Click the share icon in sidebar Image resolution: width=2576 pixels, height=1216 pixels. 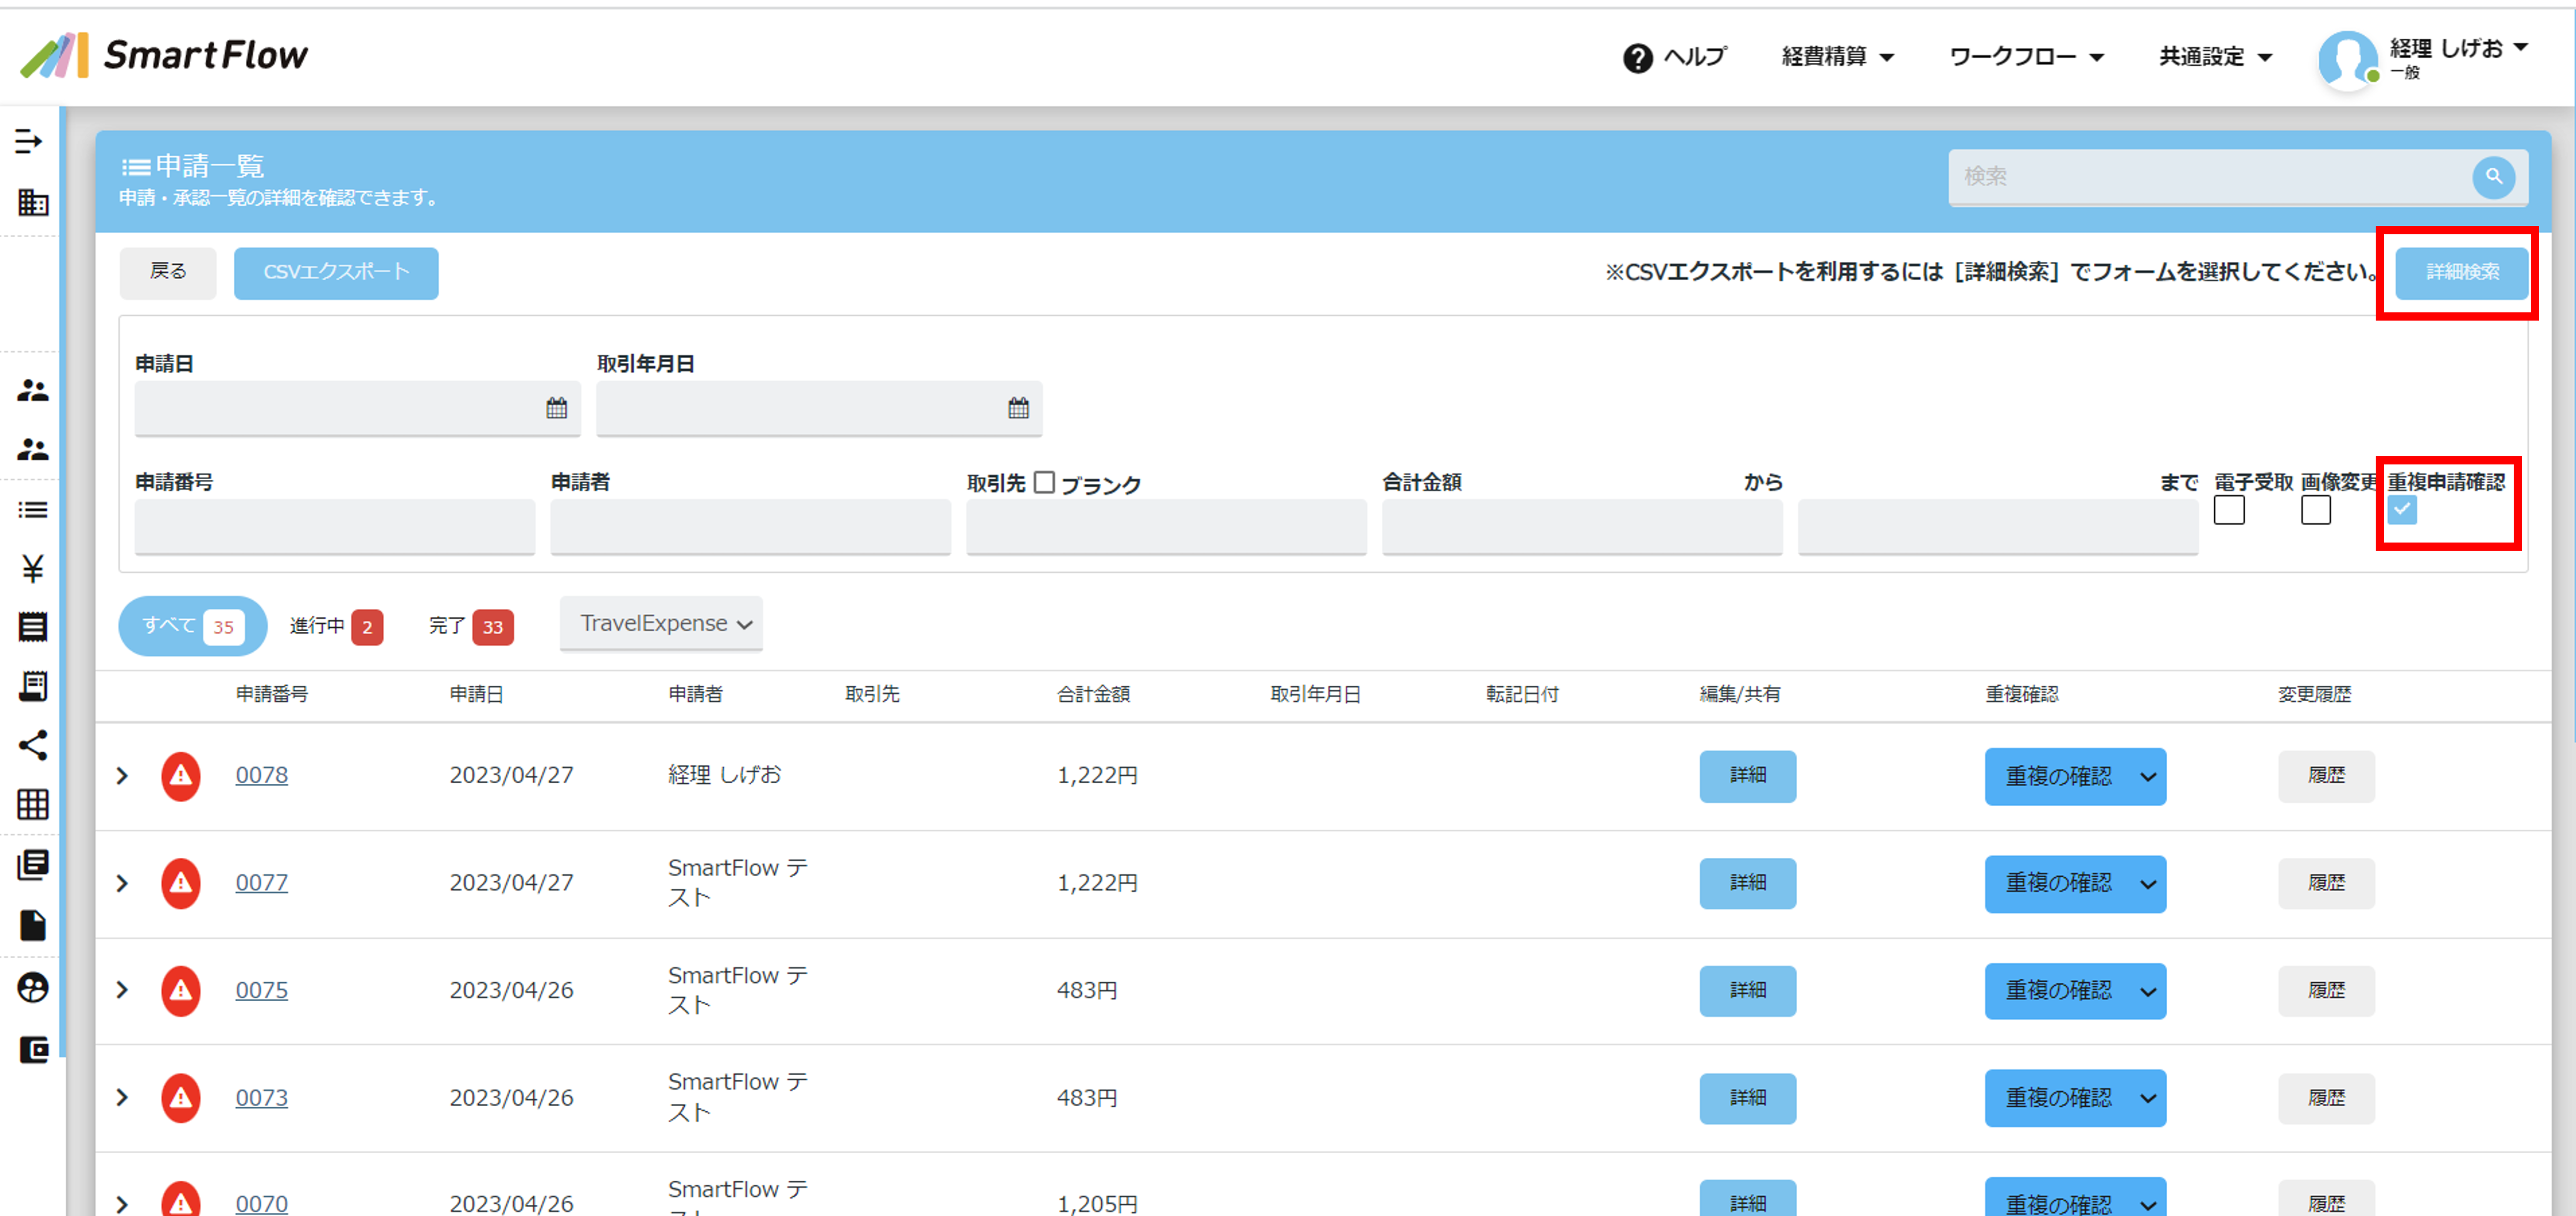[32, 745]
